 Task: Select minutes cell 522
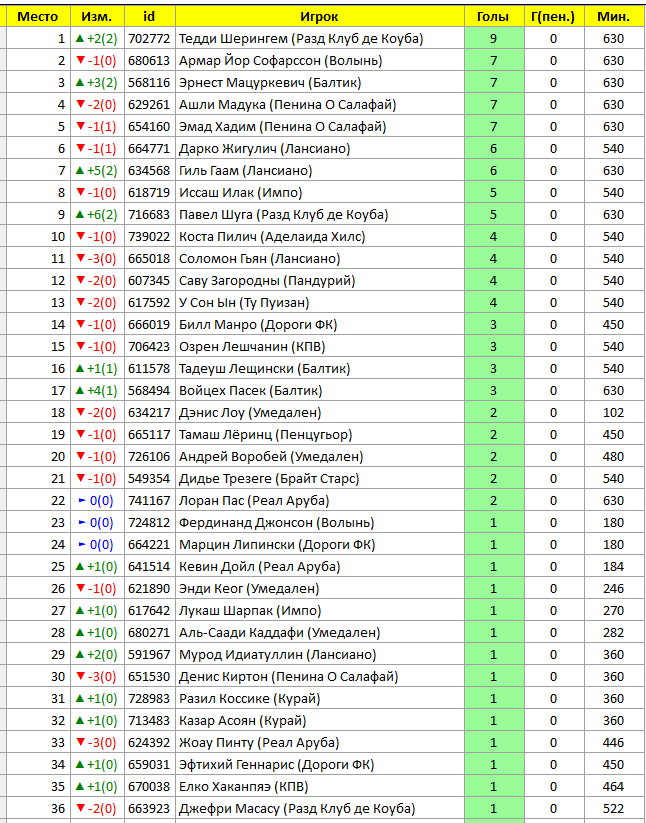tap(613, 810)
